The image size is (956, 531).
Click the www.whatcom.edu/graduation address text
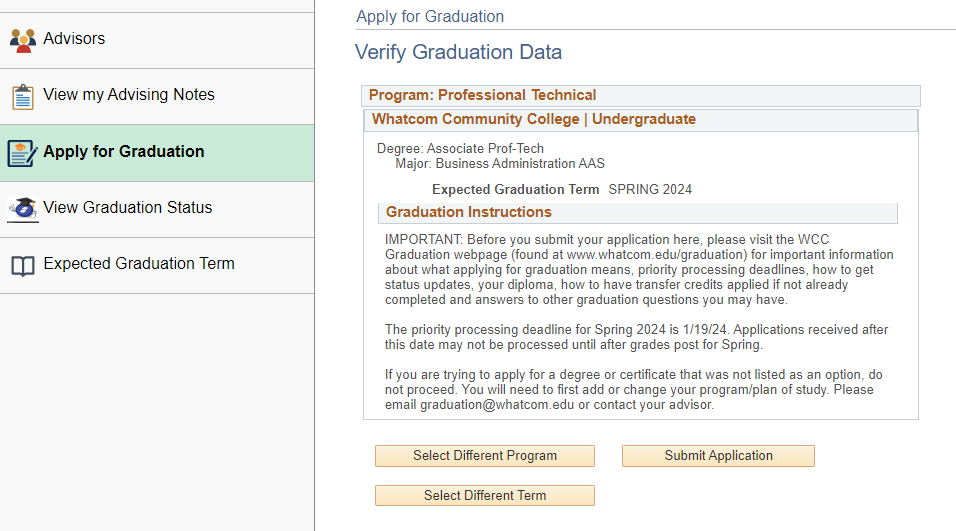click(657, 255)
